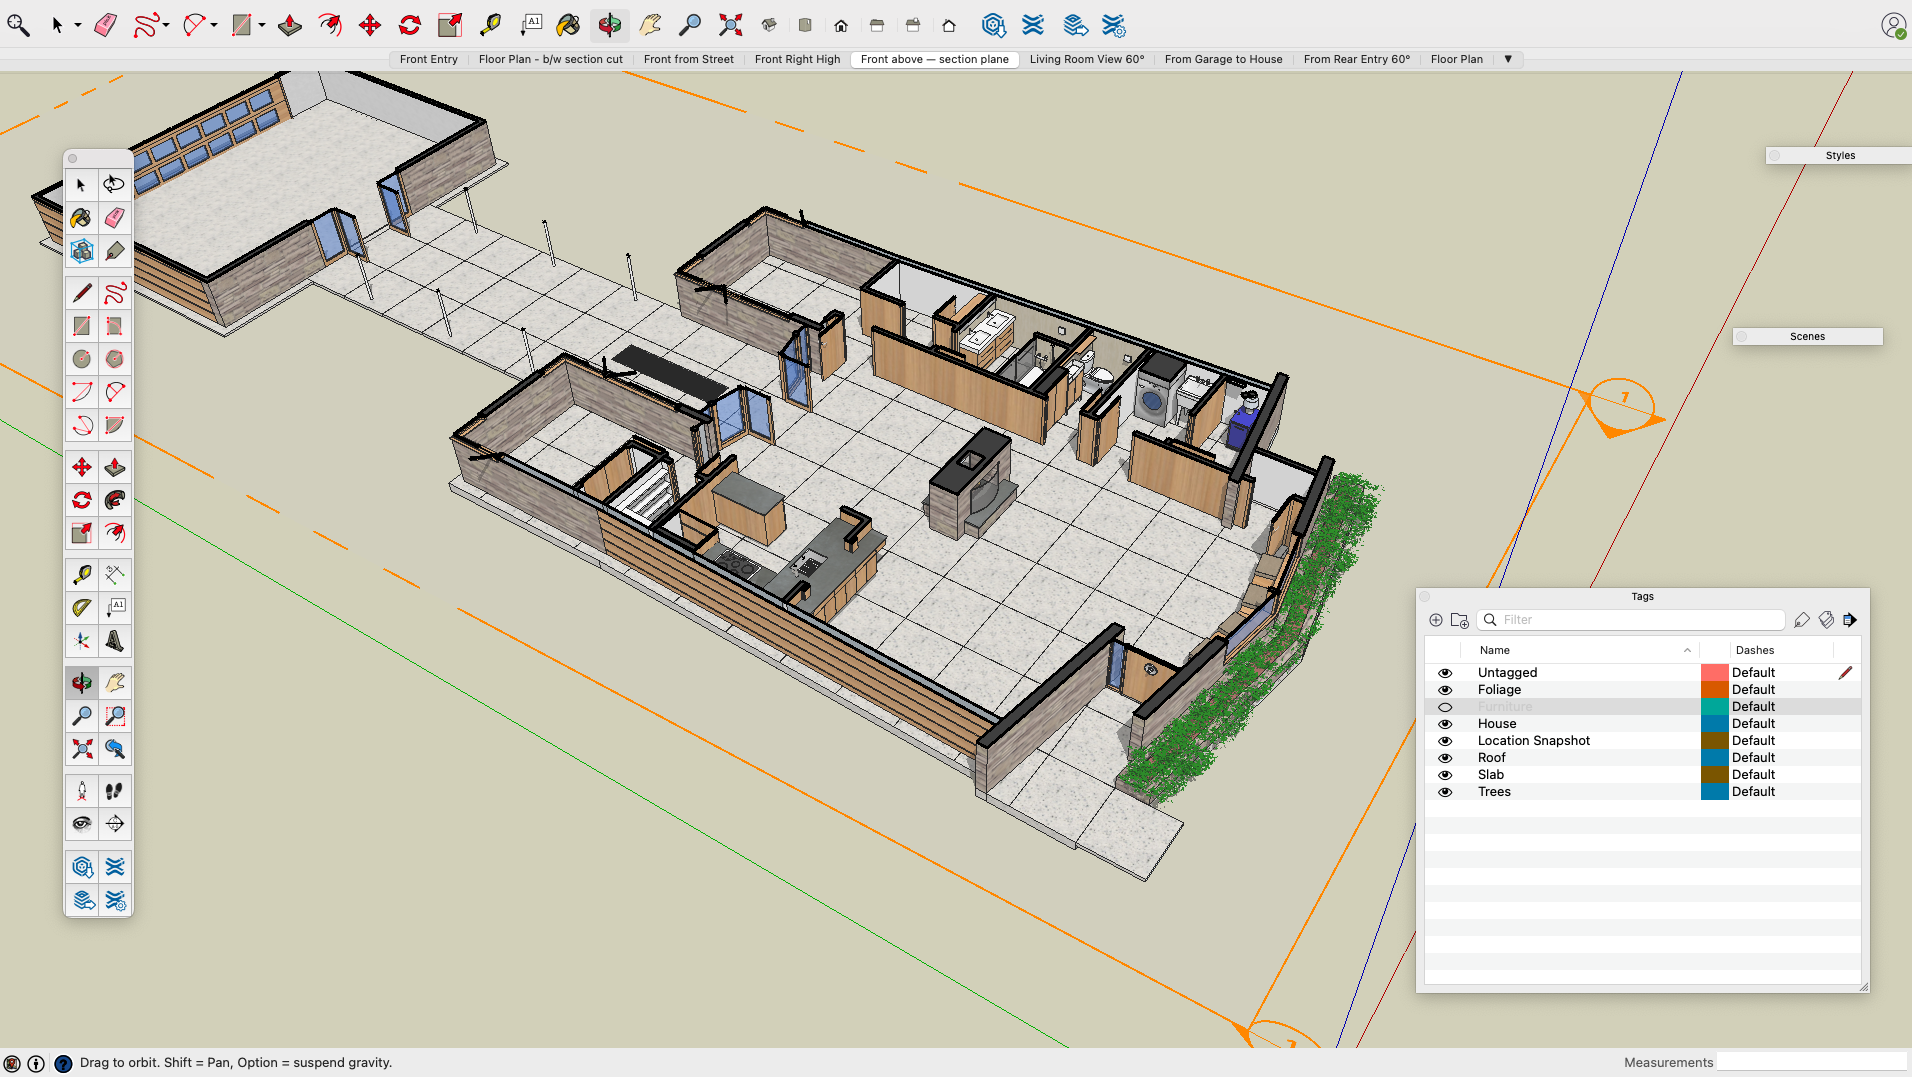Hide the Foliage tag
Image resolution: width=1912 pixels, height=1077 pixels.
1445,690
